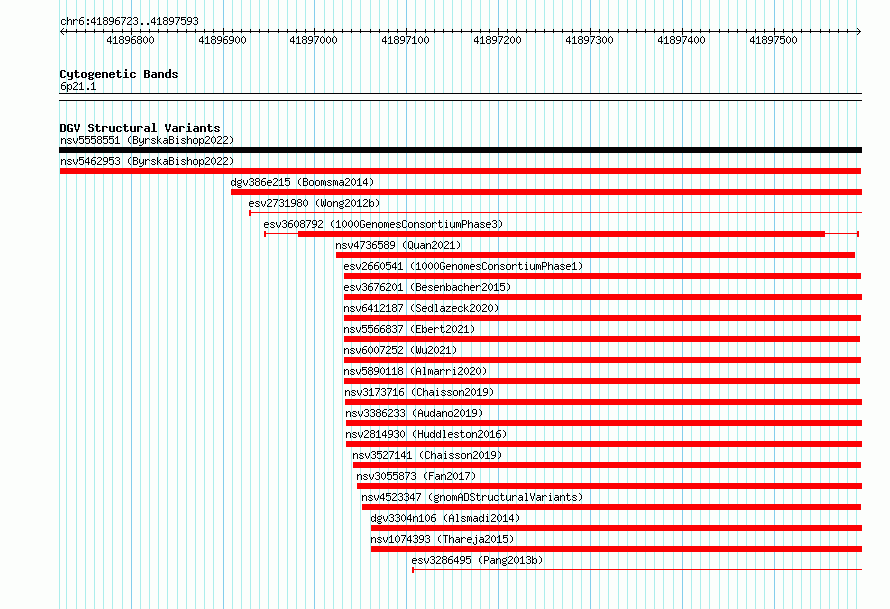
Task: Click the thin esv3286495 variant line
Action: point(637,570)
